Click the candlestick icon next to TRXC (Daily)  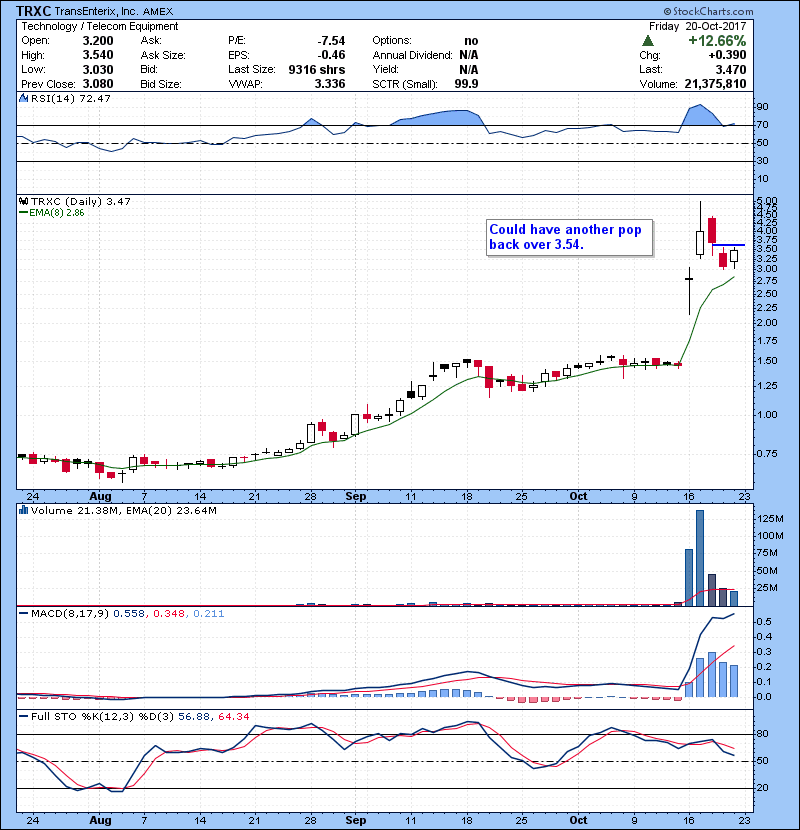[23, 201]
